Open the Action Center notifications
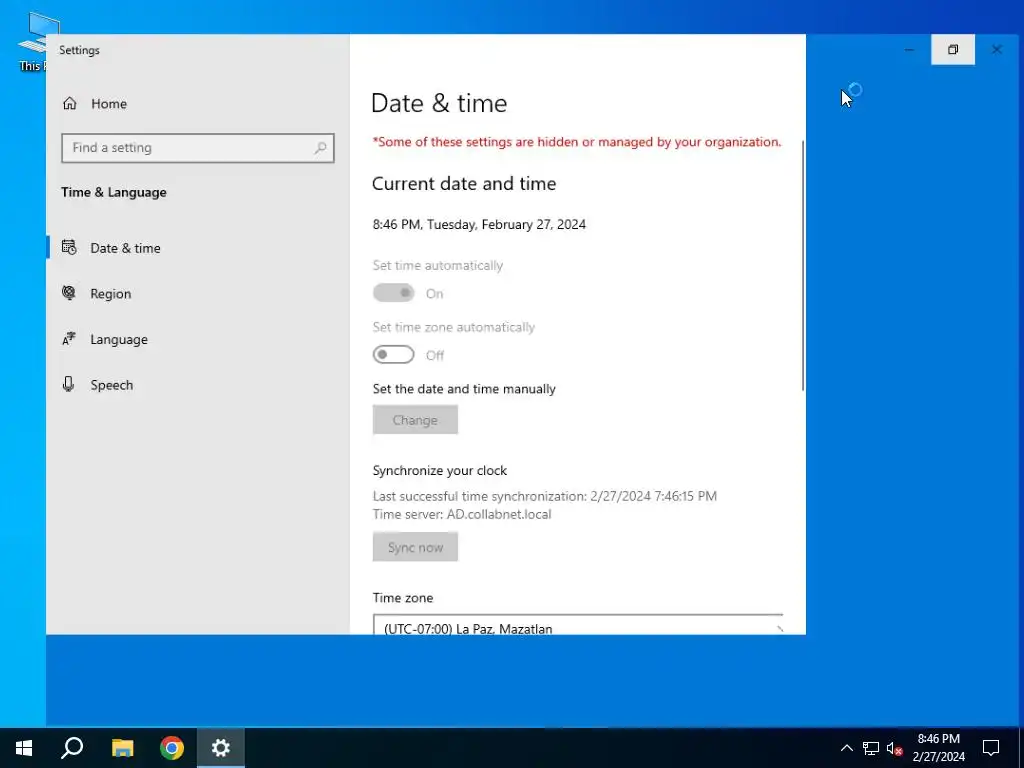 click(991, 748)
